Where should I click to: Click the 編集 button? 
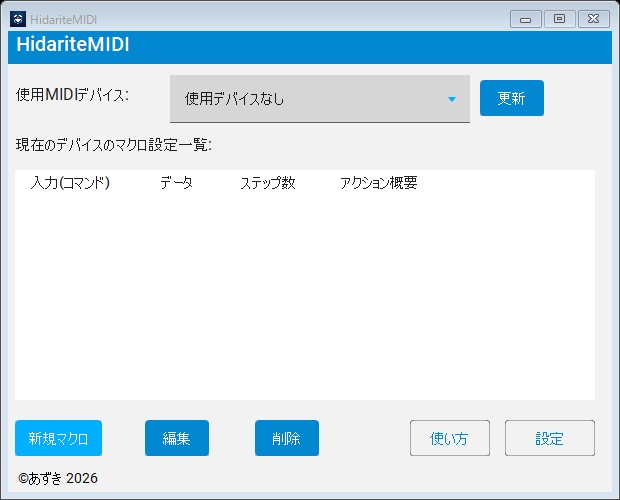click(177, 438)
